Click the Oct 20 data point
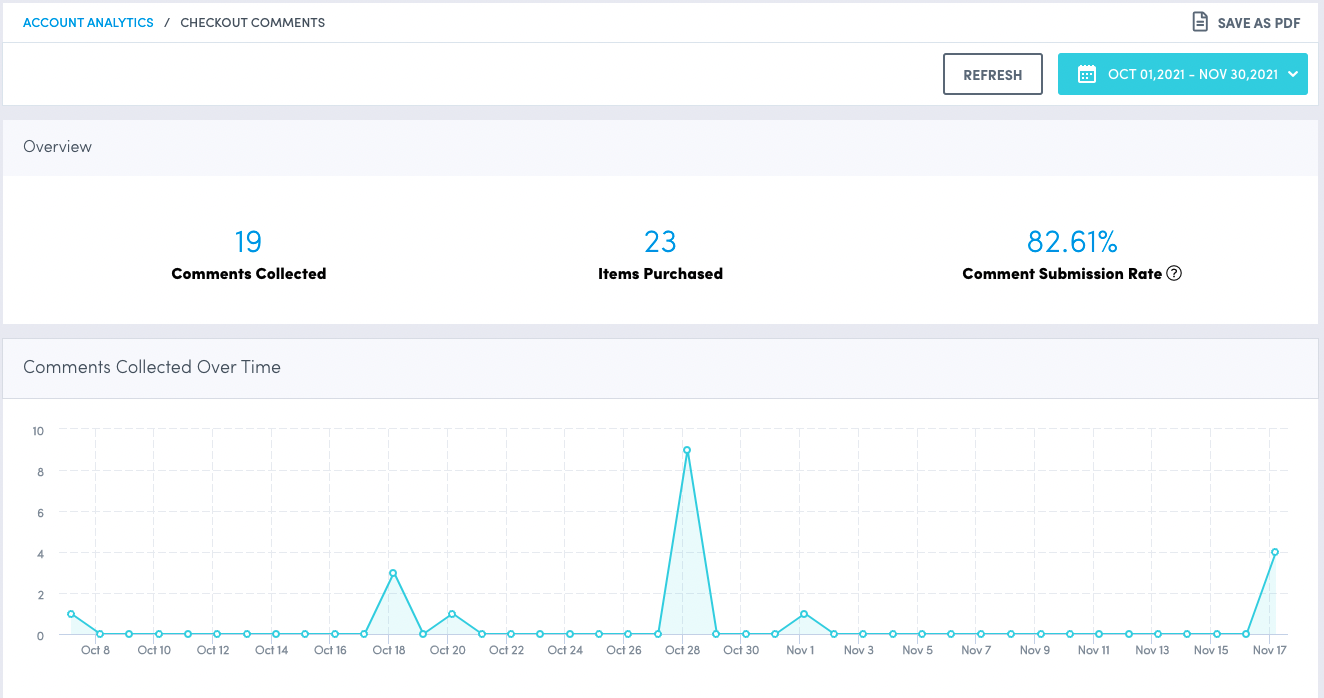The height and width of the screenshot is (698, 1324). coord(452,614)
